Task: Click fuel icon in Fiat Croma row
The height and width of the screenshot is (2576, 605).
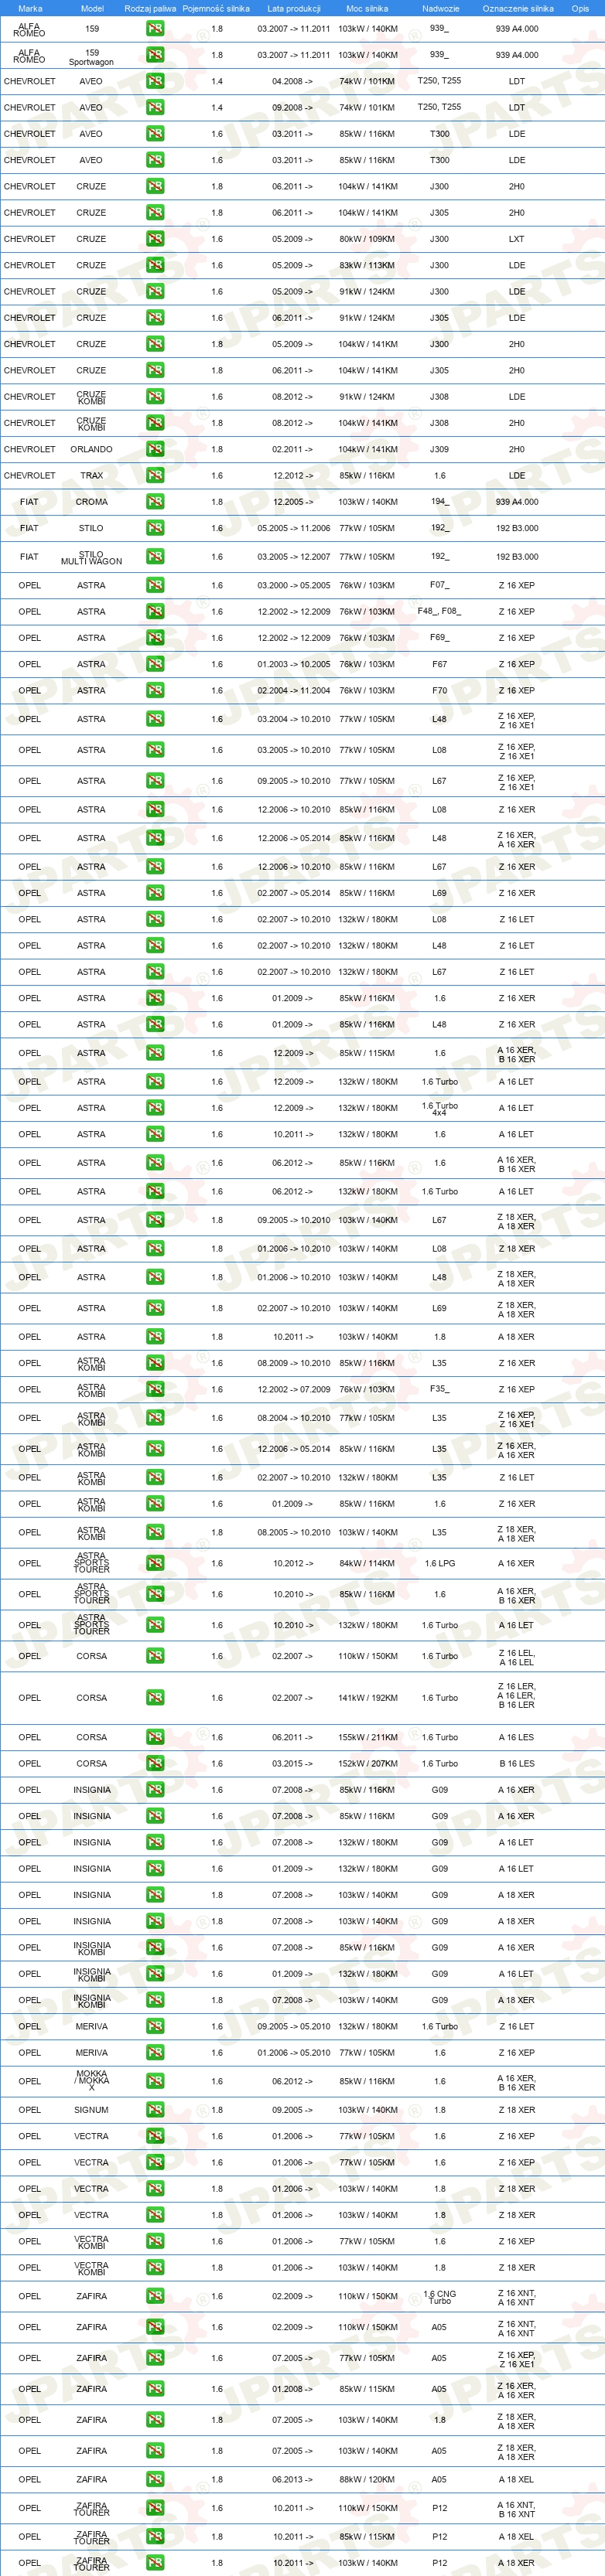Action: pyautogui.click(x=155, y=502)
